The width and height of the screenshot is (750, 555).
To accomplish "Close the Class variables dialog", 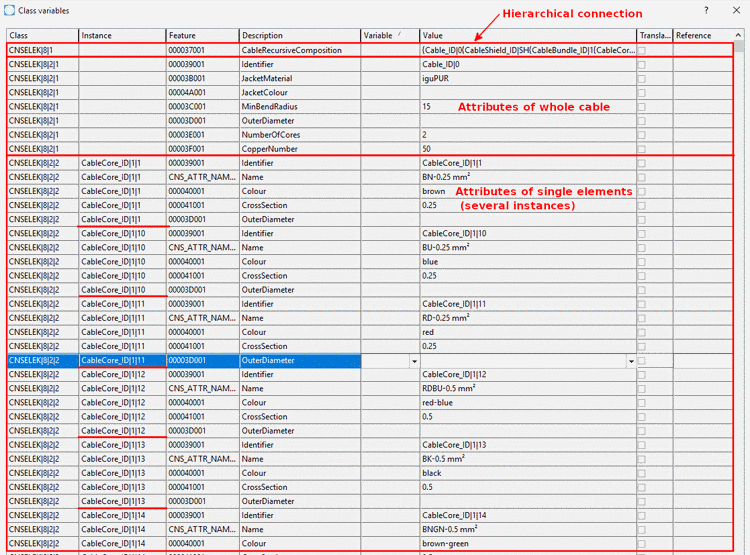I will [736, 11].
